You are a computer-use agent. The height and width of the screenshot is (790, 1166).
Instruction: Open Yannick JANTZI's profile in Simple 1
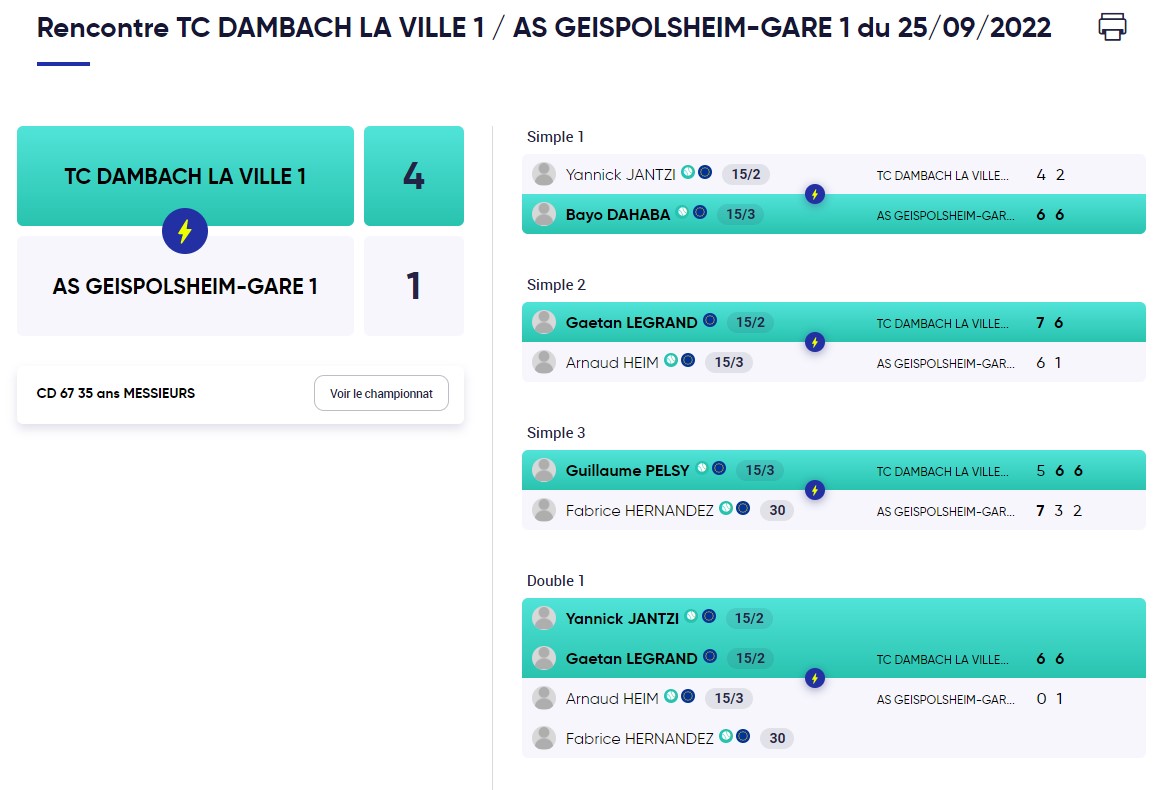(621, 175)
